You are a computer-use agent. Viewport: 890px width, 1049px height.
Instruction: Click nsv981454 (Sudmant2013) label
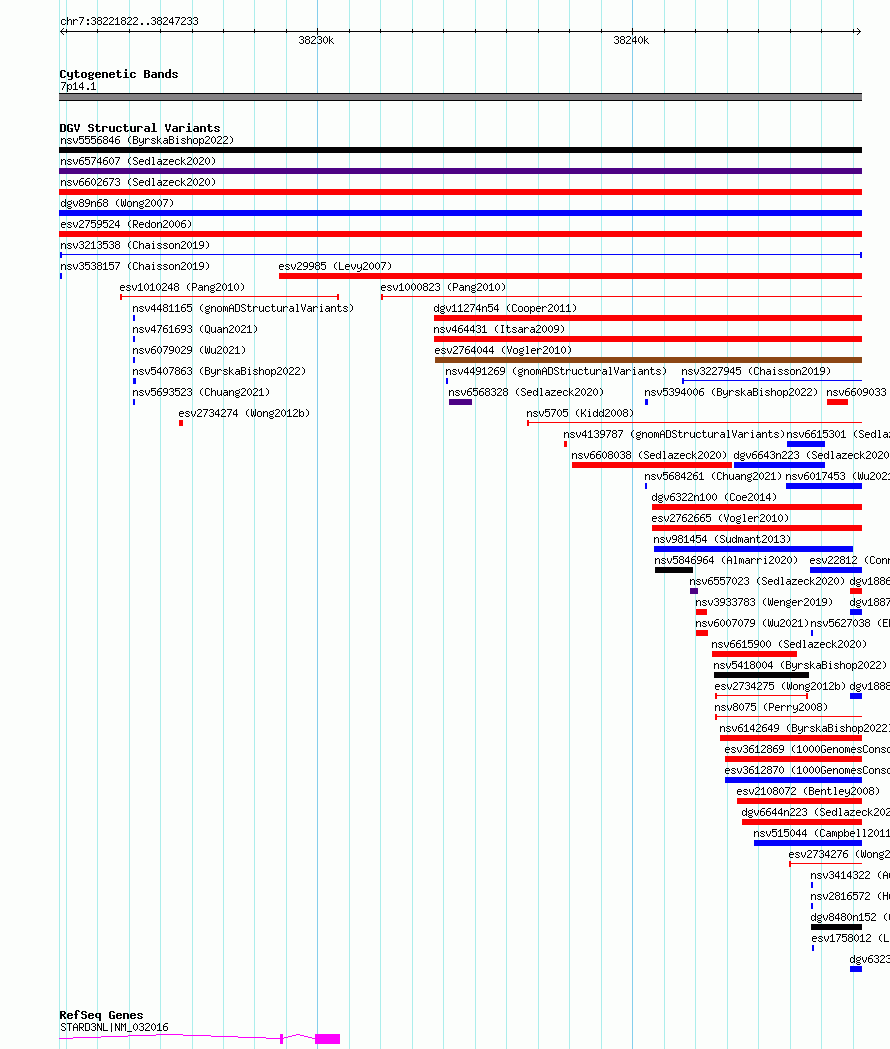[x=722, y=539]
